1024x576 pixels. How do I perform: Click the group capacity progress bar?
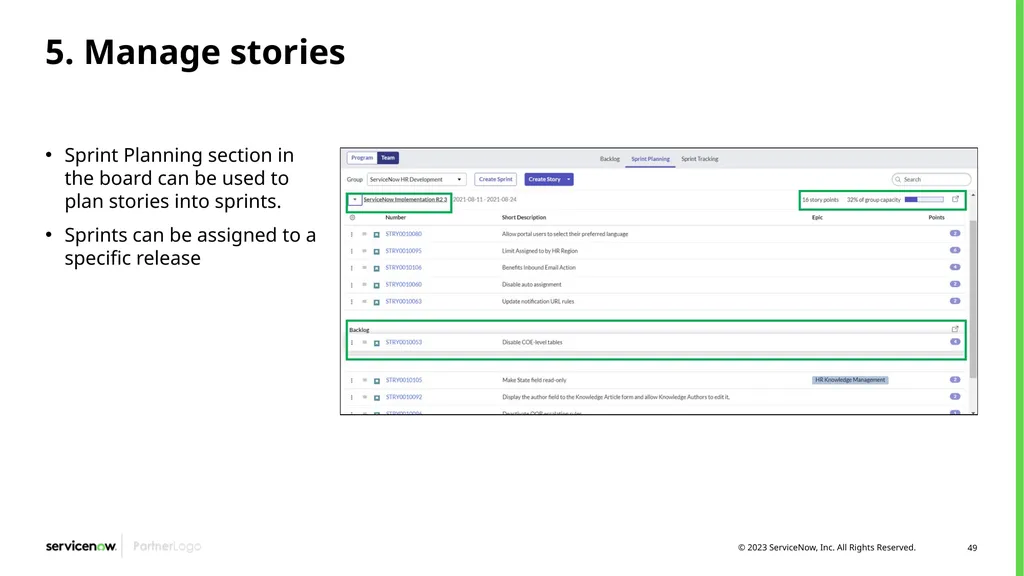click(924, 200)
